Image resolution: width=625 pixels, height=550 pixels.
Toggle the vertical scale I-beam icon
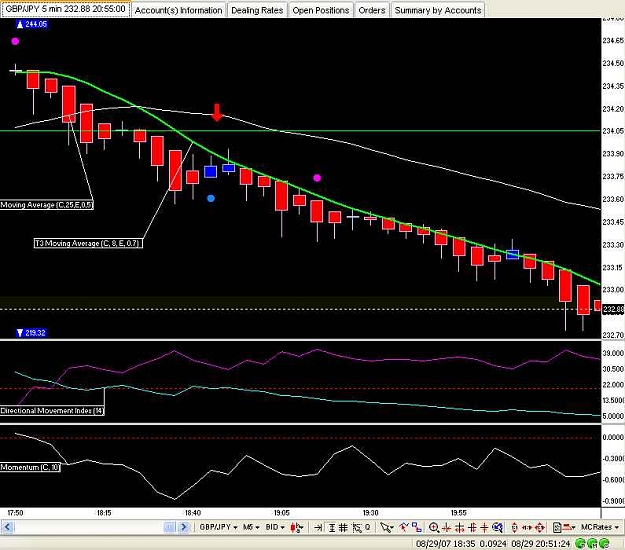[x=332, y=528]
